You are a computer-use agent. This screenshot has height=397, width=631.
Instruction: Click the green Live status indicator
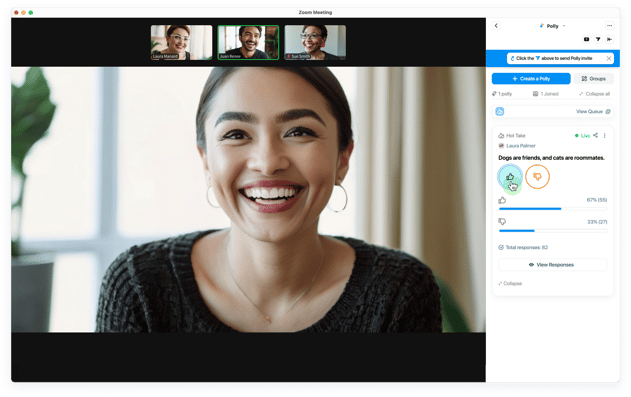point(582,136)
